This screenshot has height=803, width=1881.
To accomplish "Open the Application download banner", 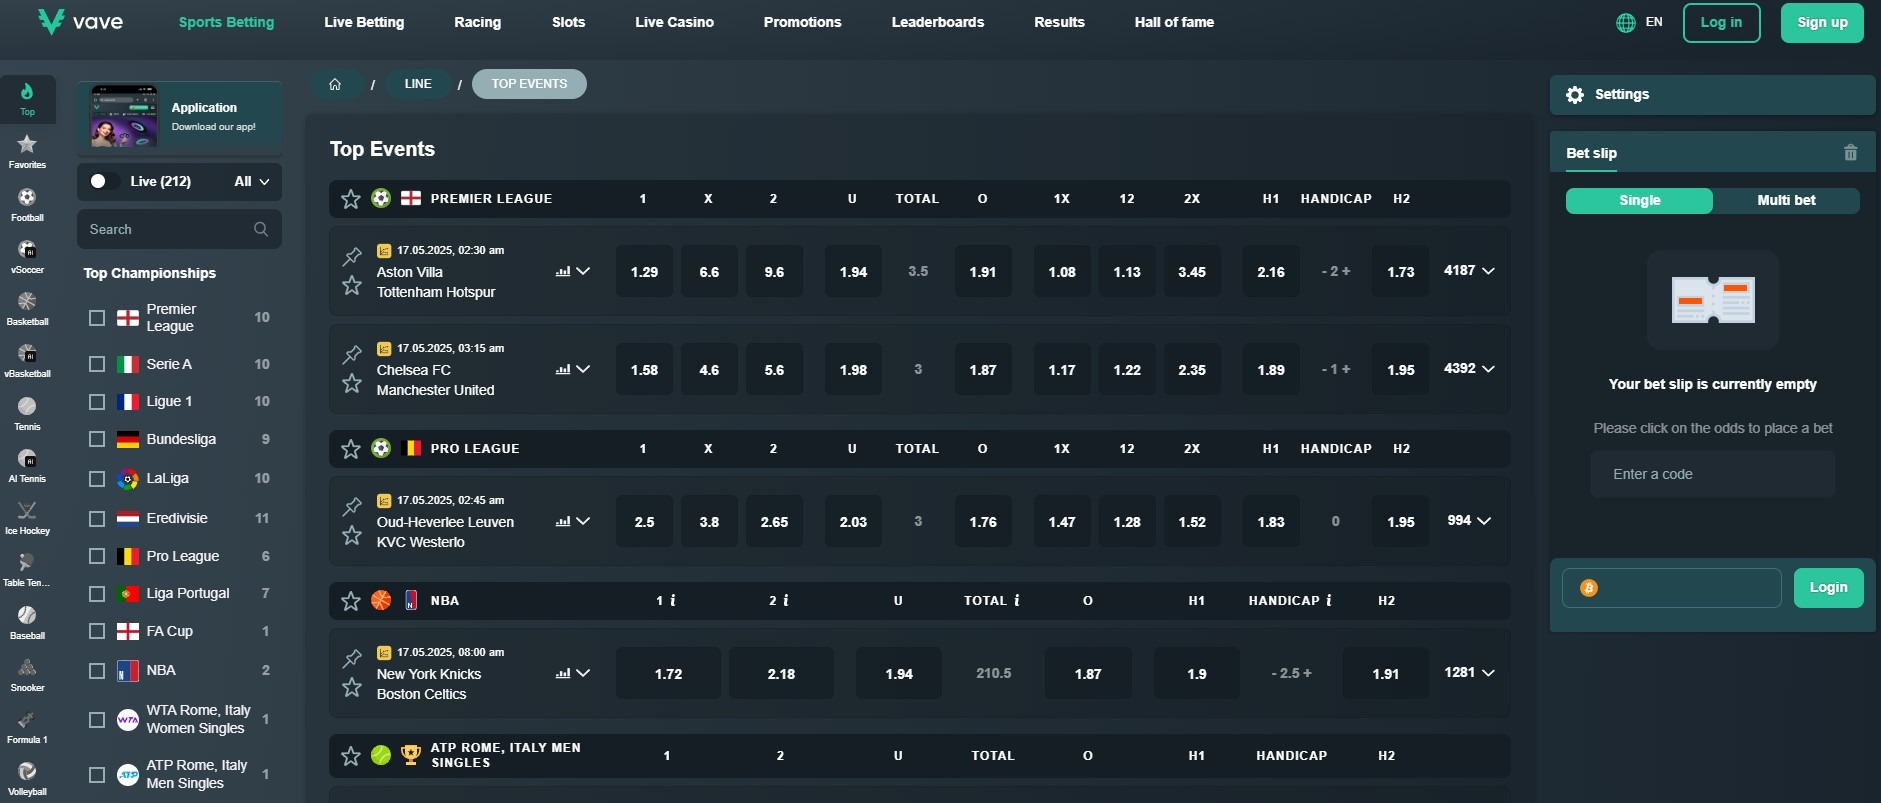I will (179, 117).
